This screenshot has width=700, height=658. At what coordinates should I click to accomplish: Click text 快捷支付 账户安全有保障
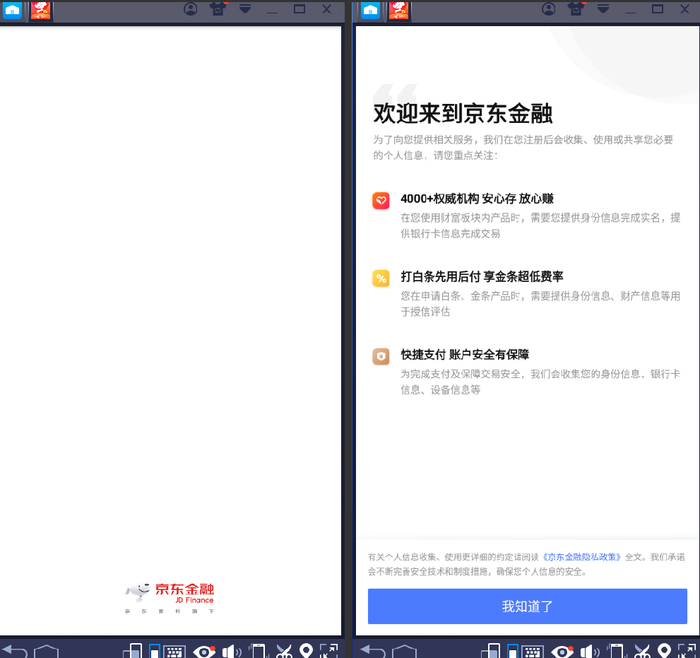coord(465,355)
